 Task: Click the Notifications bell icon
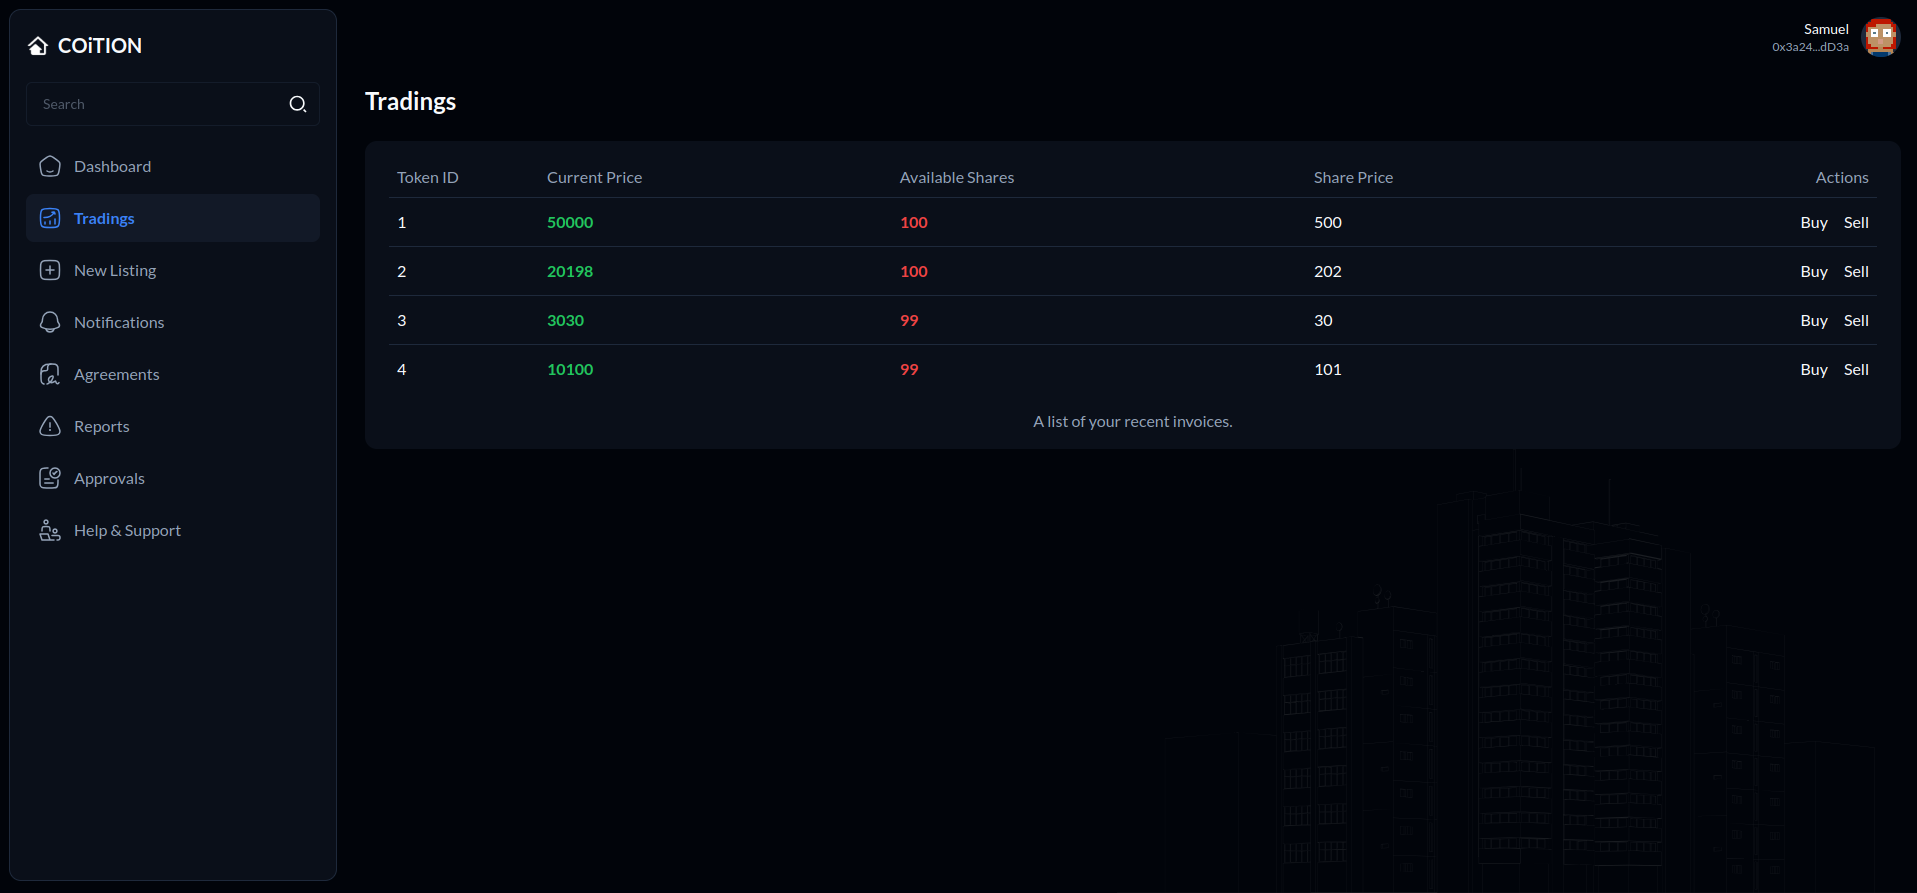pos(50,322)
